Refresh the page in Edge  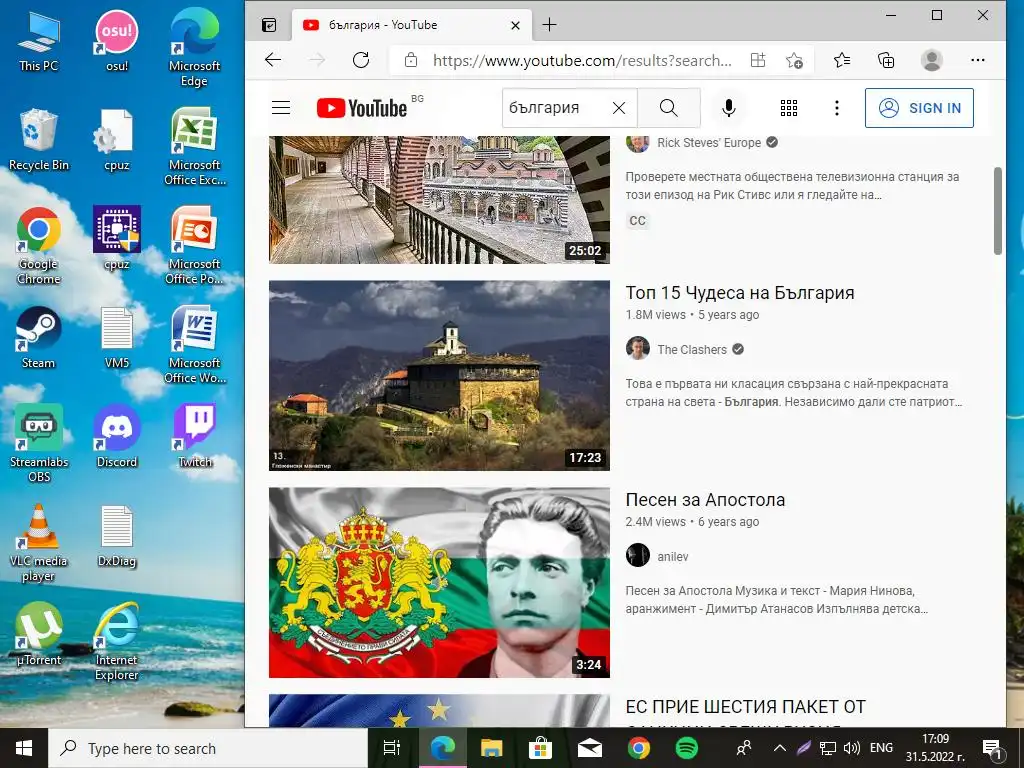pyautogui.click(x=361, y=61)
